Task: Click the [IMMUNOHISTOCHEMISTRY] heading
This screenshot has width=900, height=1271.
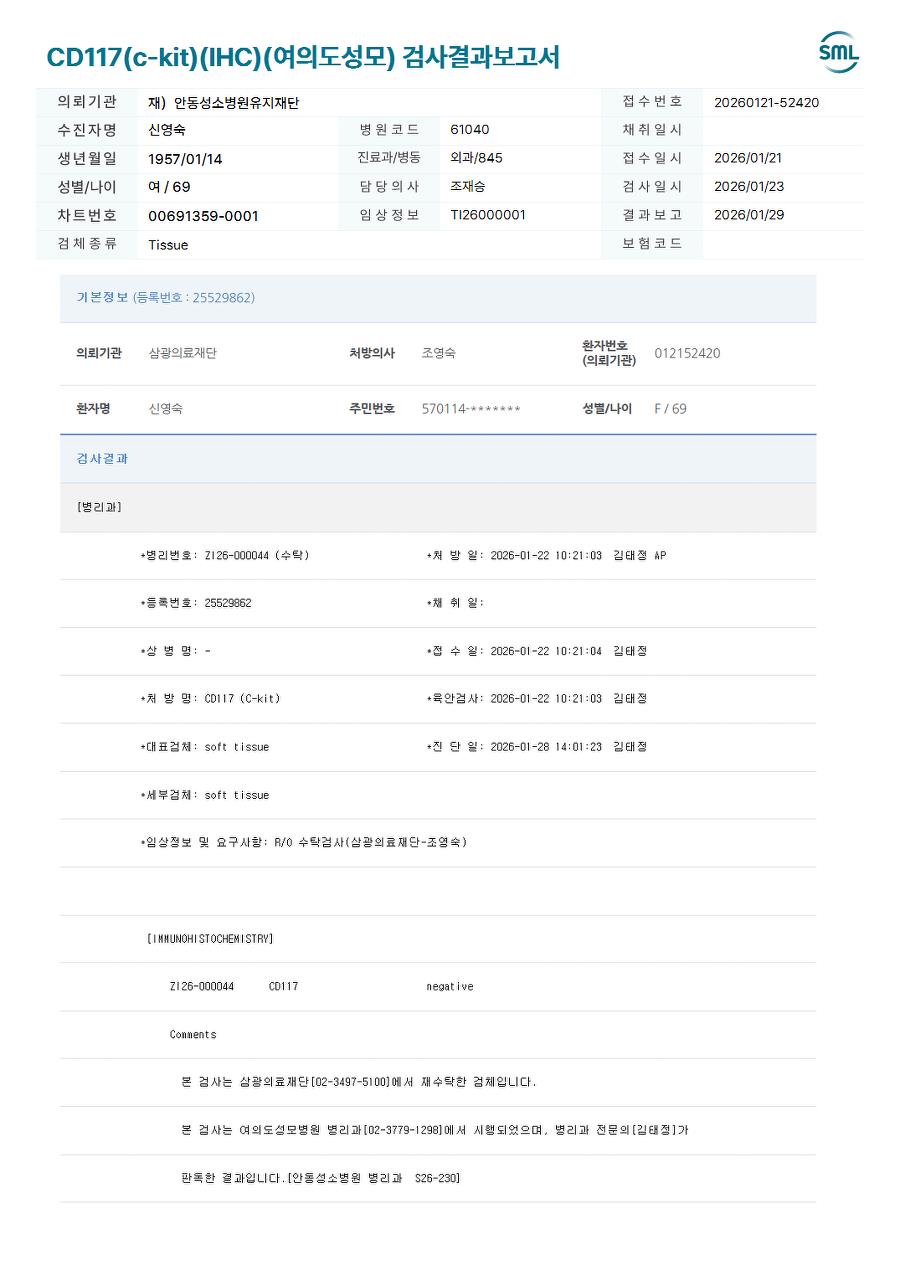Action: 210,939
